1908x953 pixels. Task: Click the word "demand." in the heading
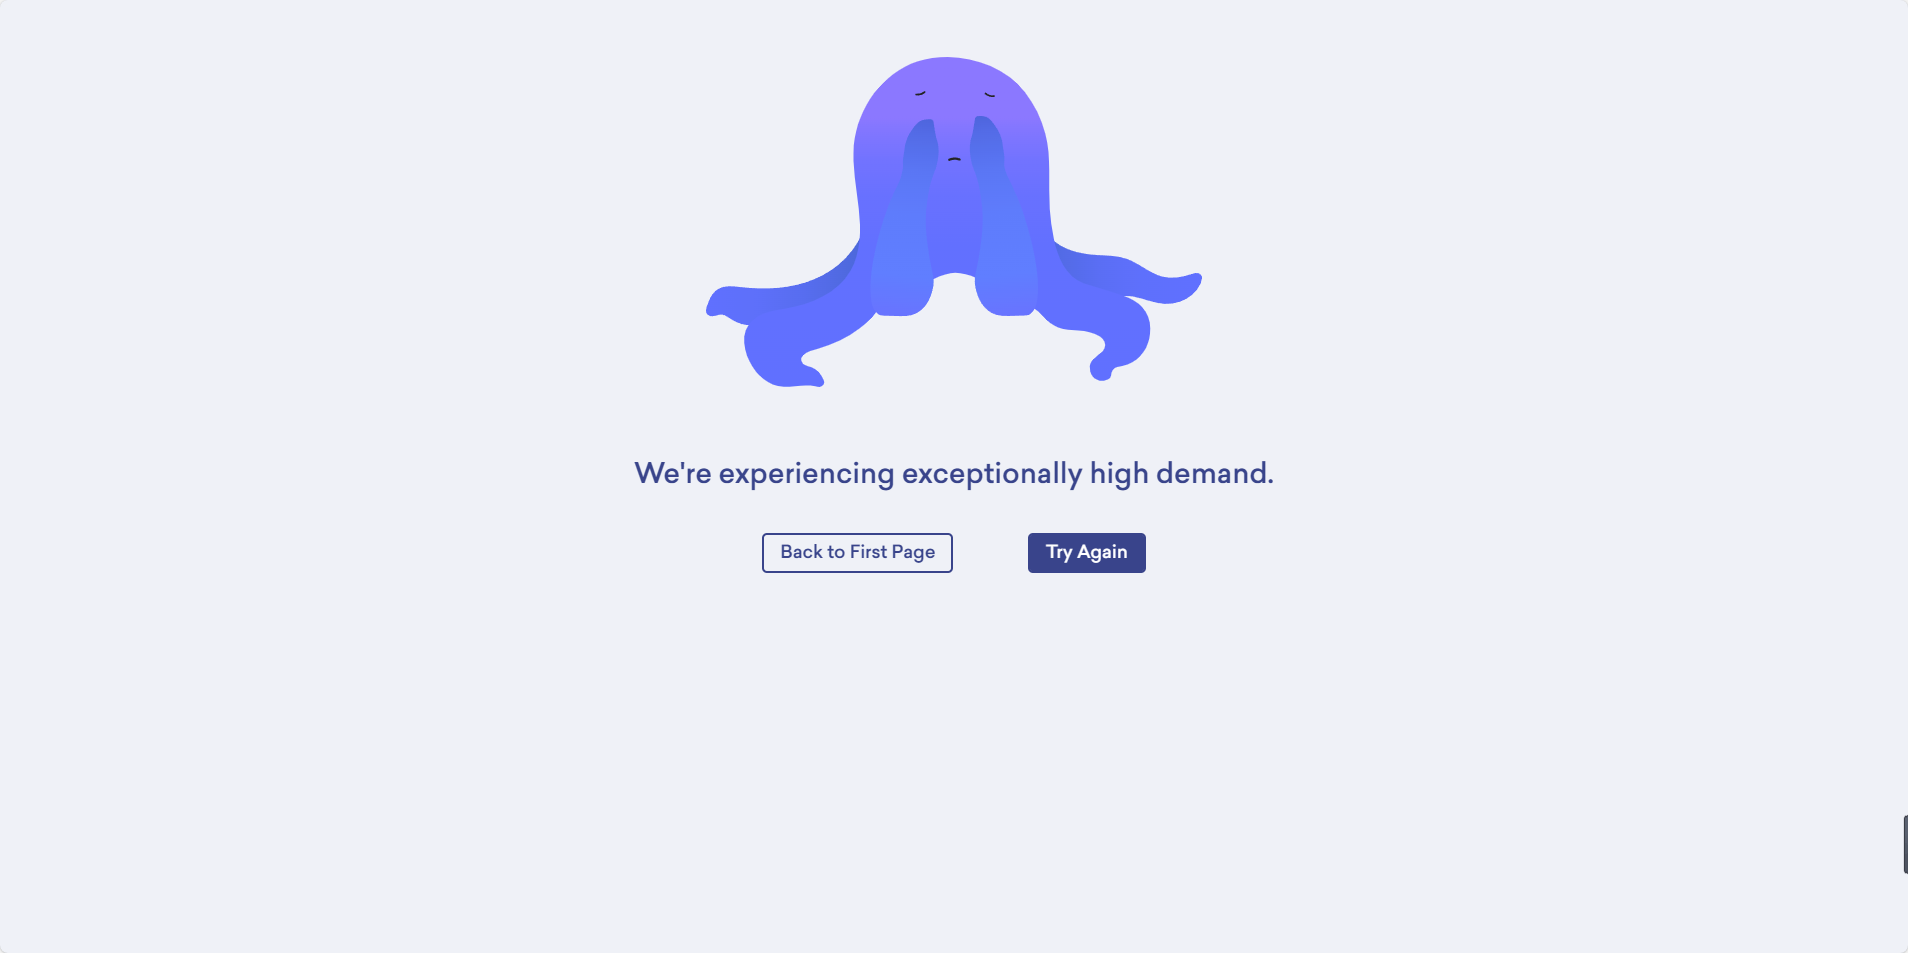[x=1215, y=473]
